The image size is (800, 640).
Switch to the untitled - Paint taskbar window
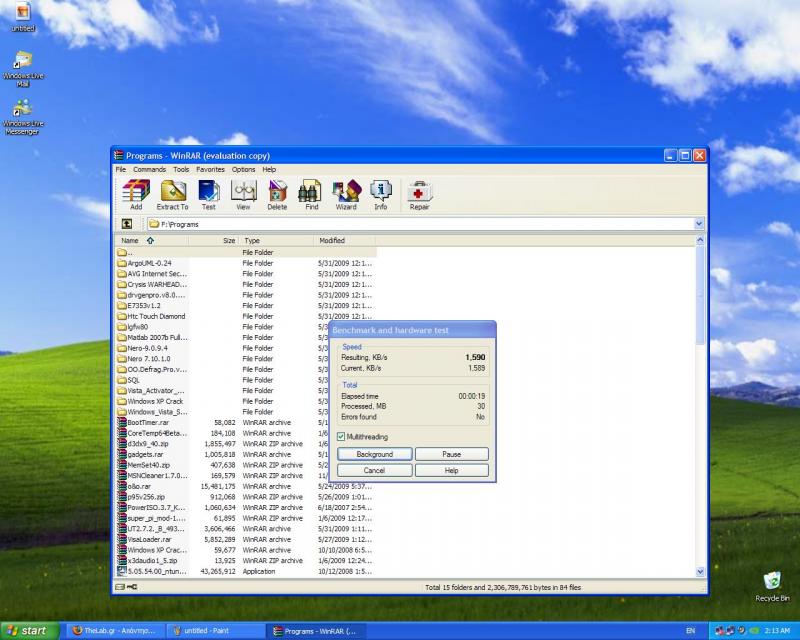tap(217, 631)
